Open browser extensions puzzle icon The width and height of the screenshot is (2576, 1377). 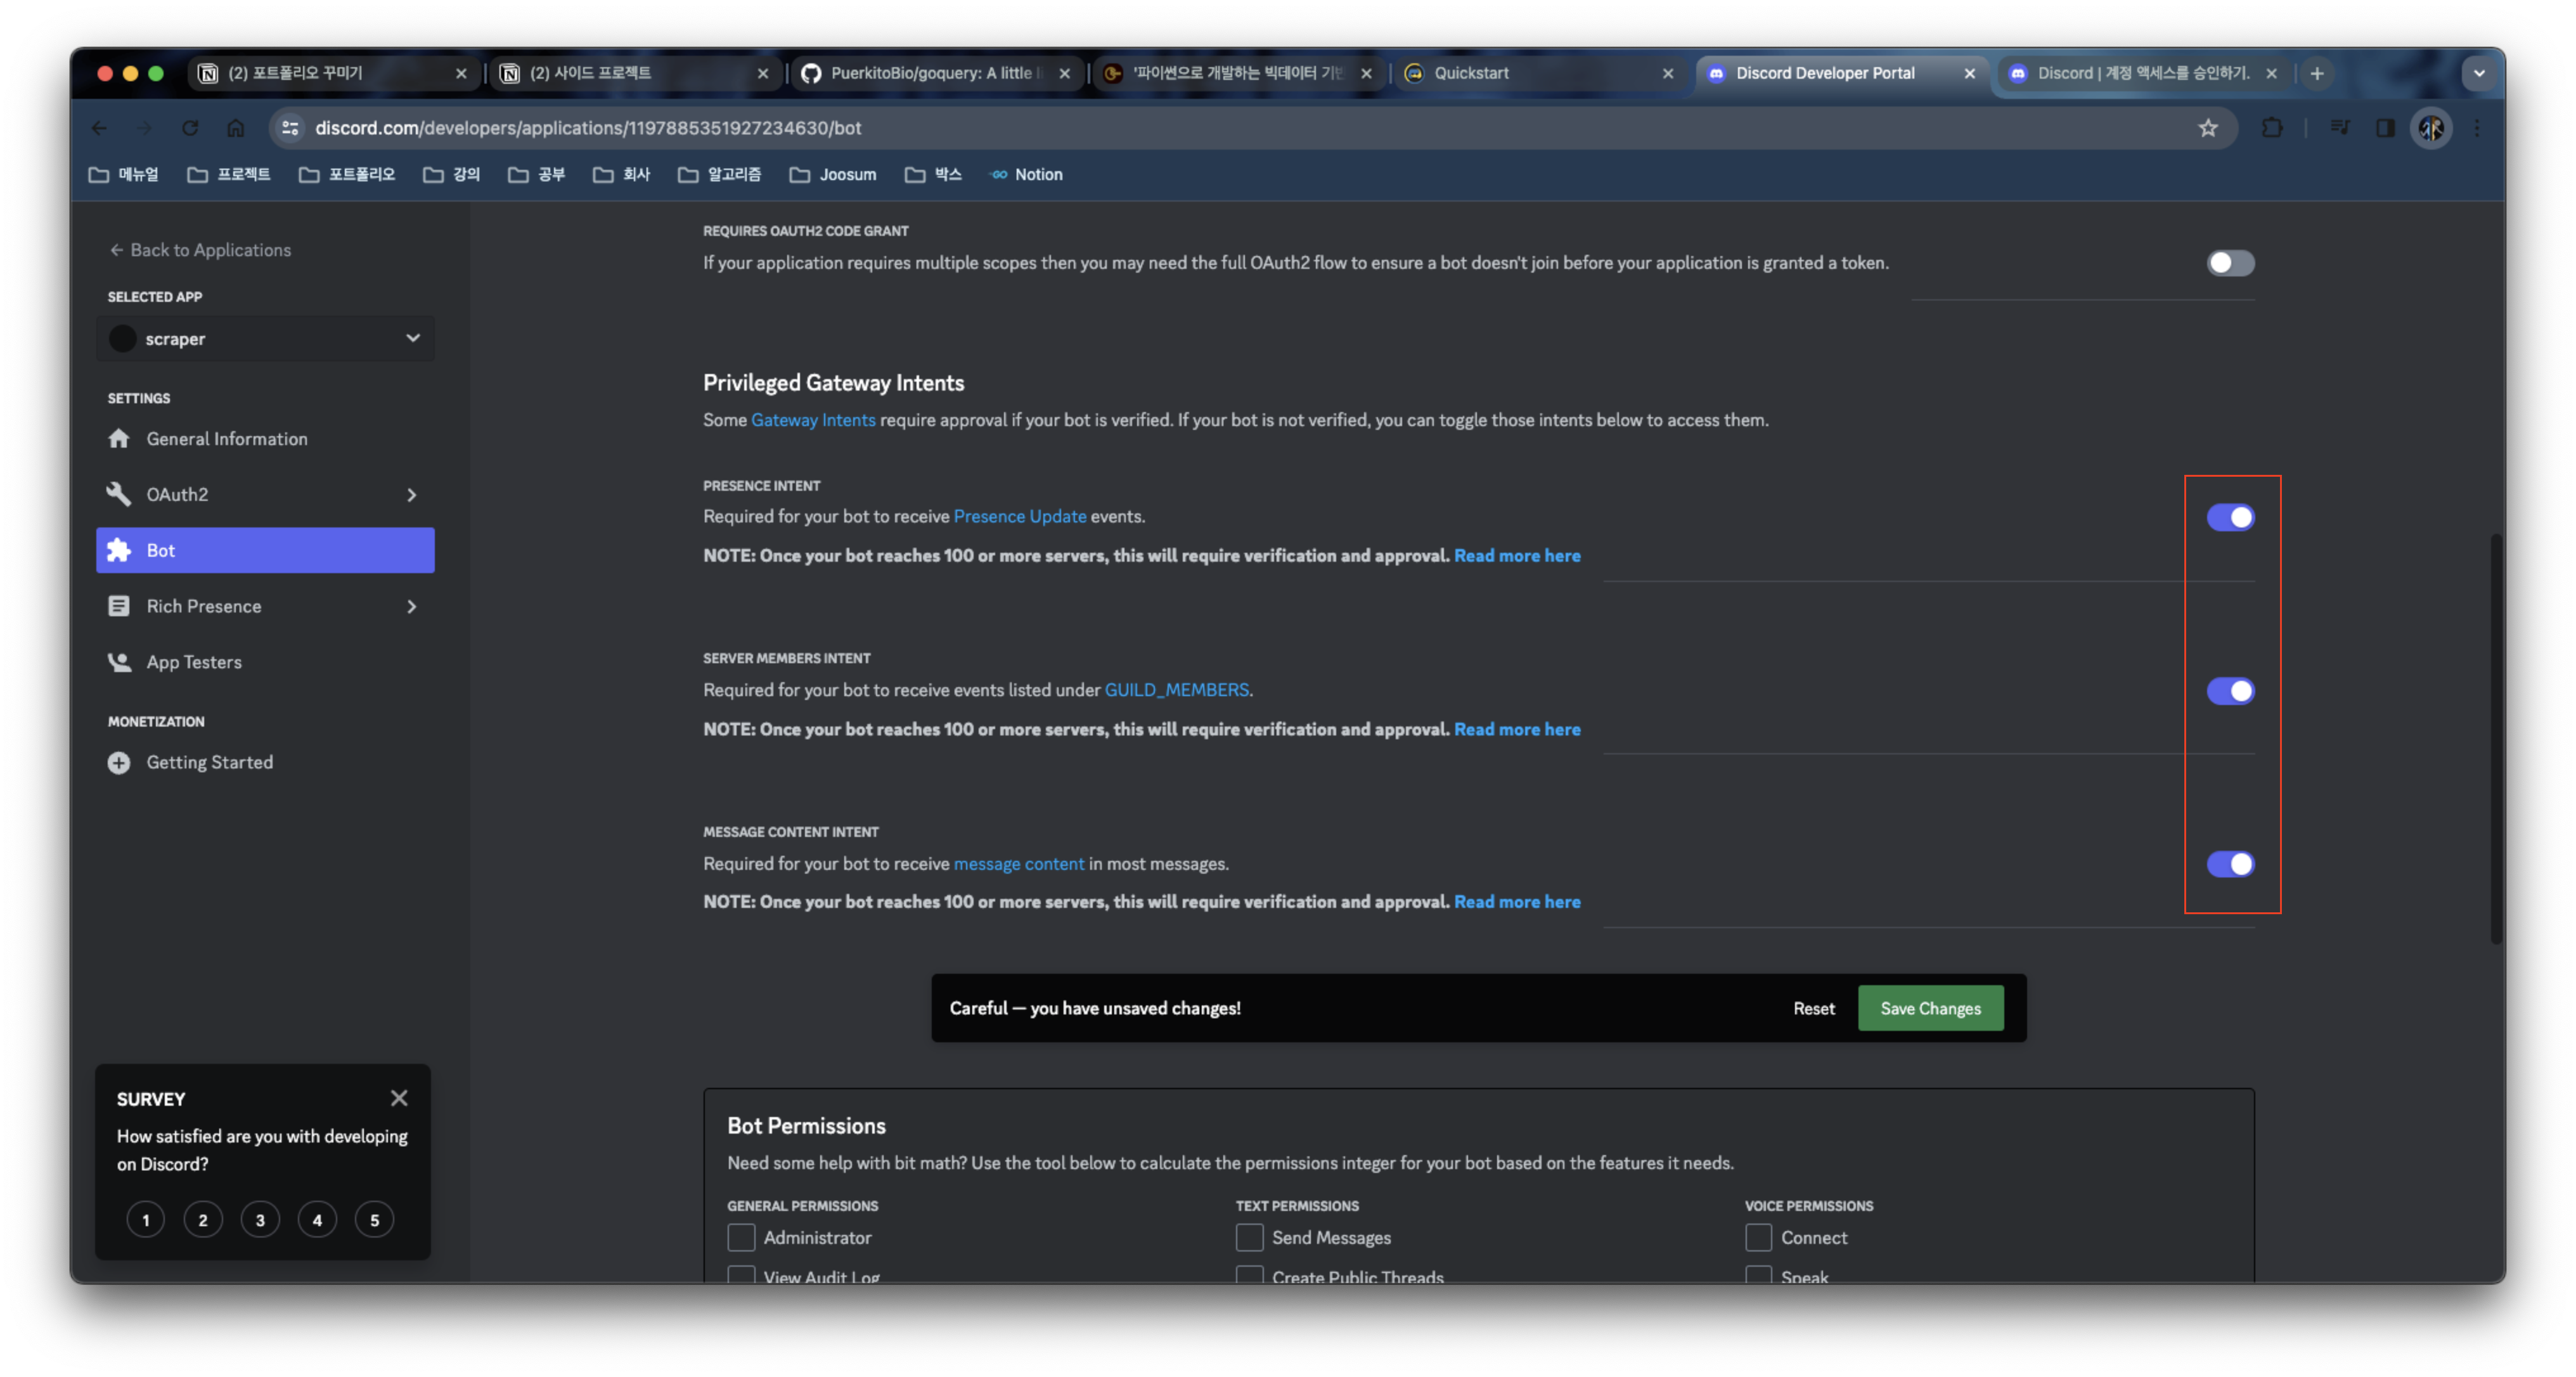click(2272, 128)
